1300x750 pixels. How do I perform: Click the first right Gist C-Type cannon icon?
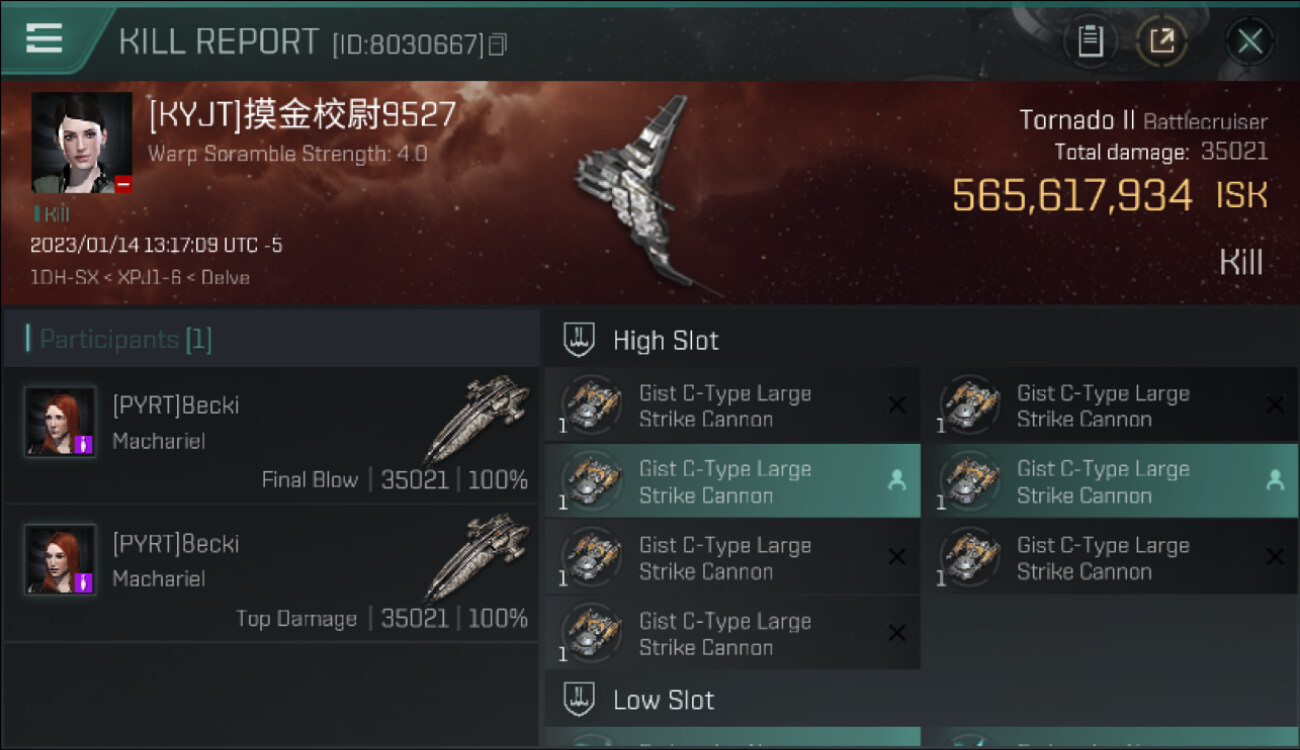(x=970, y=405)
